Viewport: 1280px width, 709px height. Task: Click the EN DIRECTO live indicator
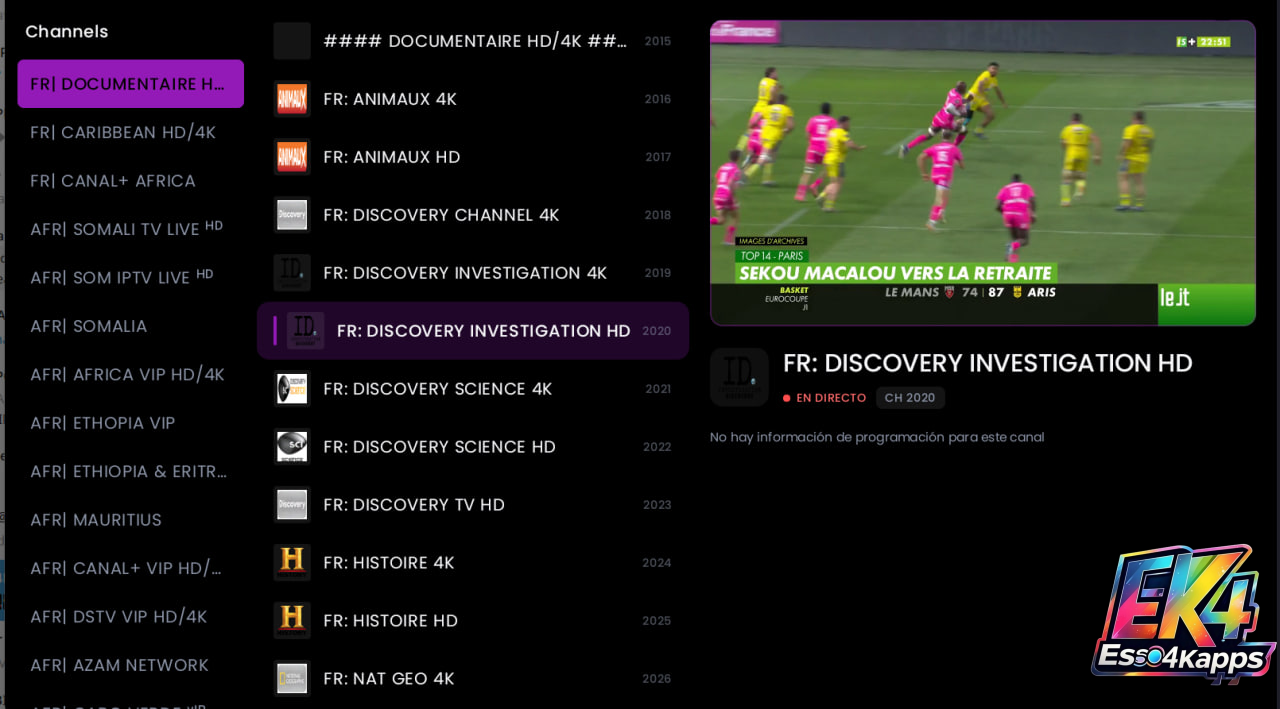click(x=825, y=398)
